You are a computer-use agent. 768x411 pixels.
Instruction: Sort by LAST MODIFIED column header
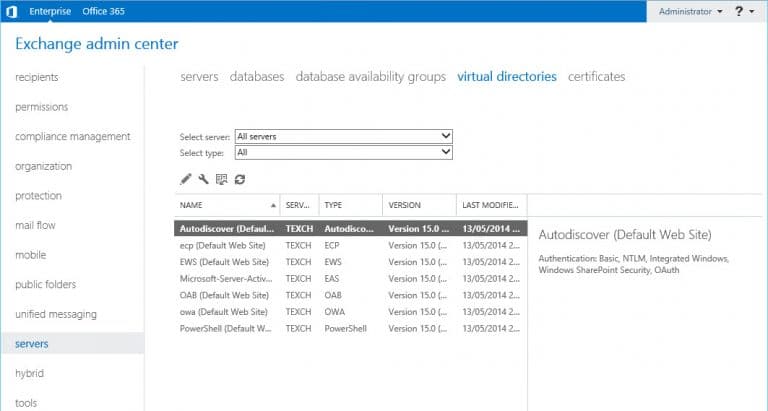pos(491,205)
